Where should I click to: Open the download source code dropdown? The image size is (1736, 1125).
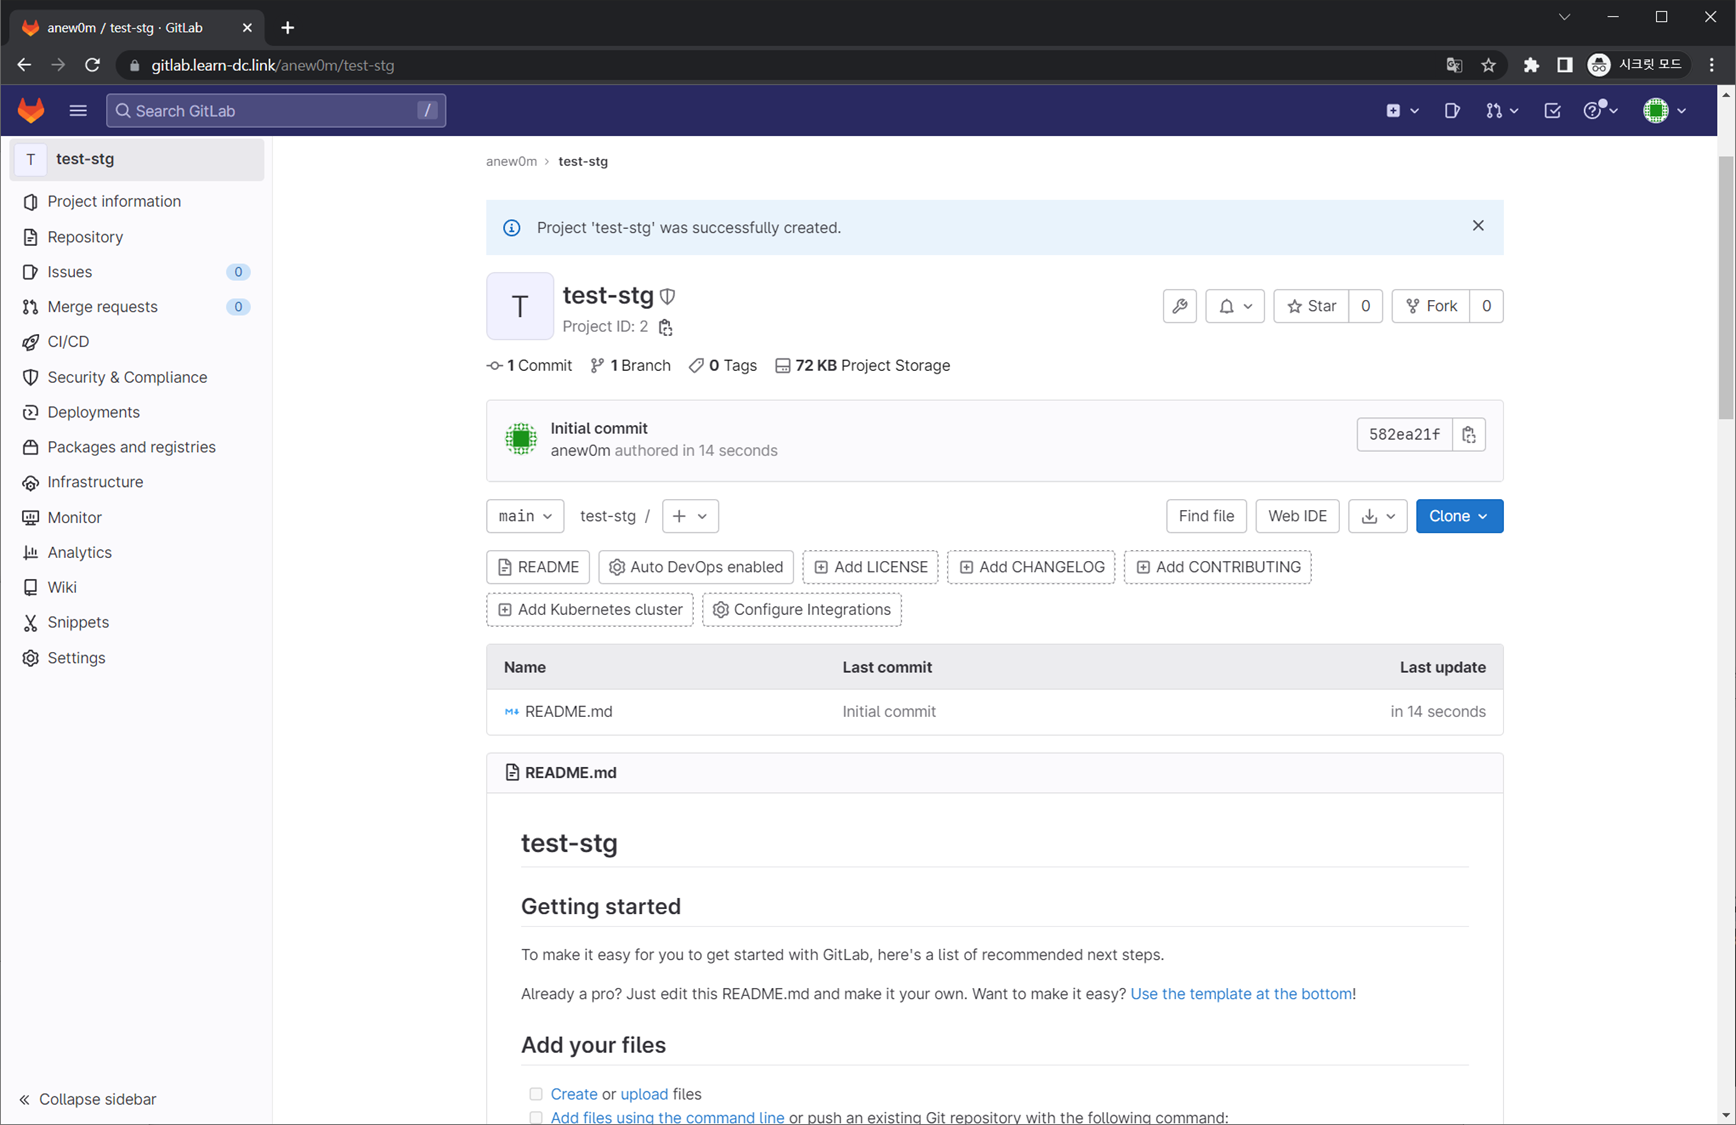[1377, 516]
